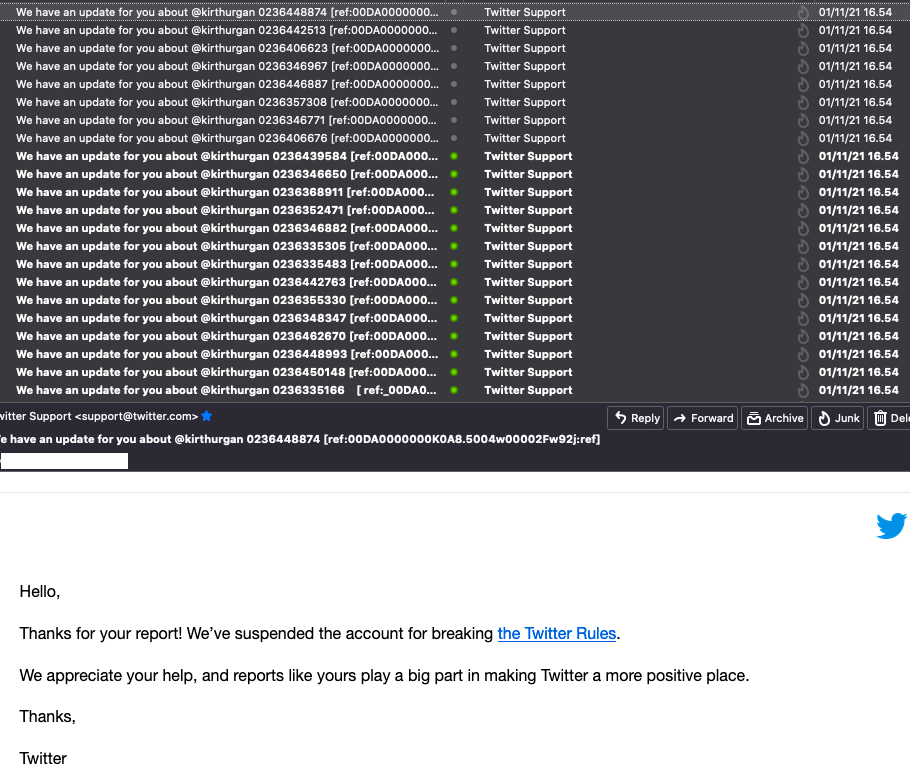Click the 01/11/21 16.54 date in 0236448874 row
The image size is (910, 774).
855,12
